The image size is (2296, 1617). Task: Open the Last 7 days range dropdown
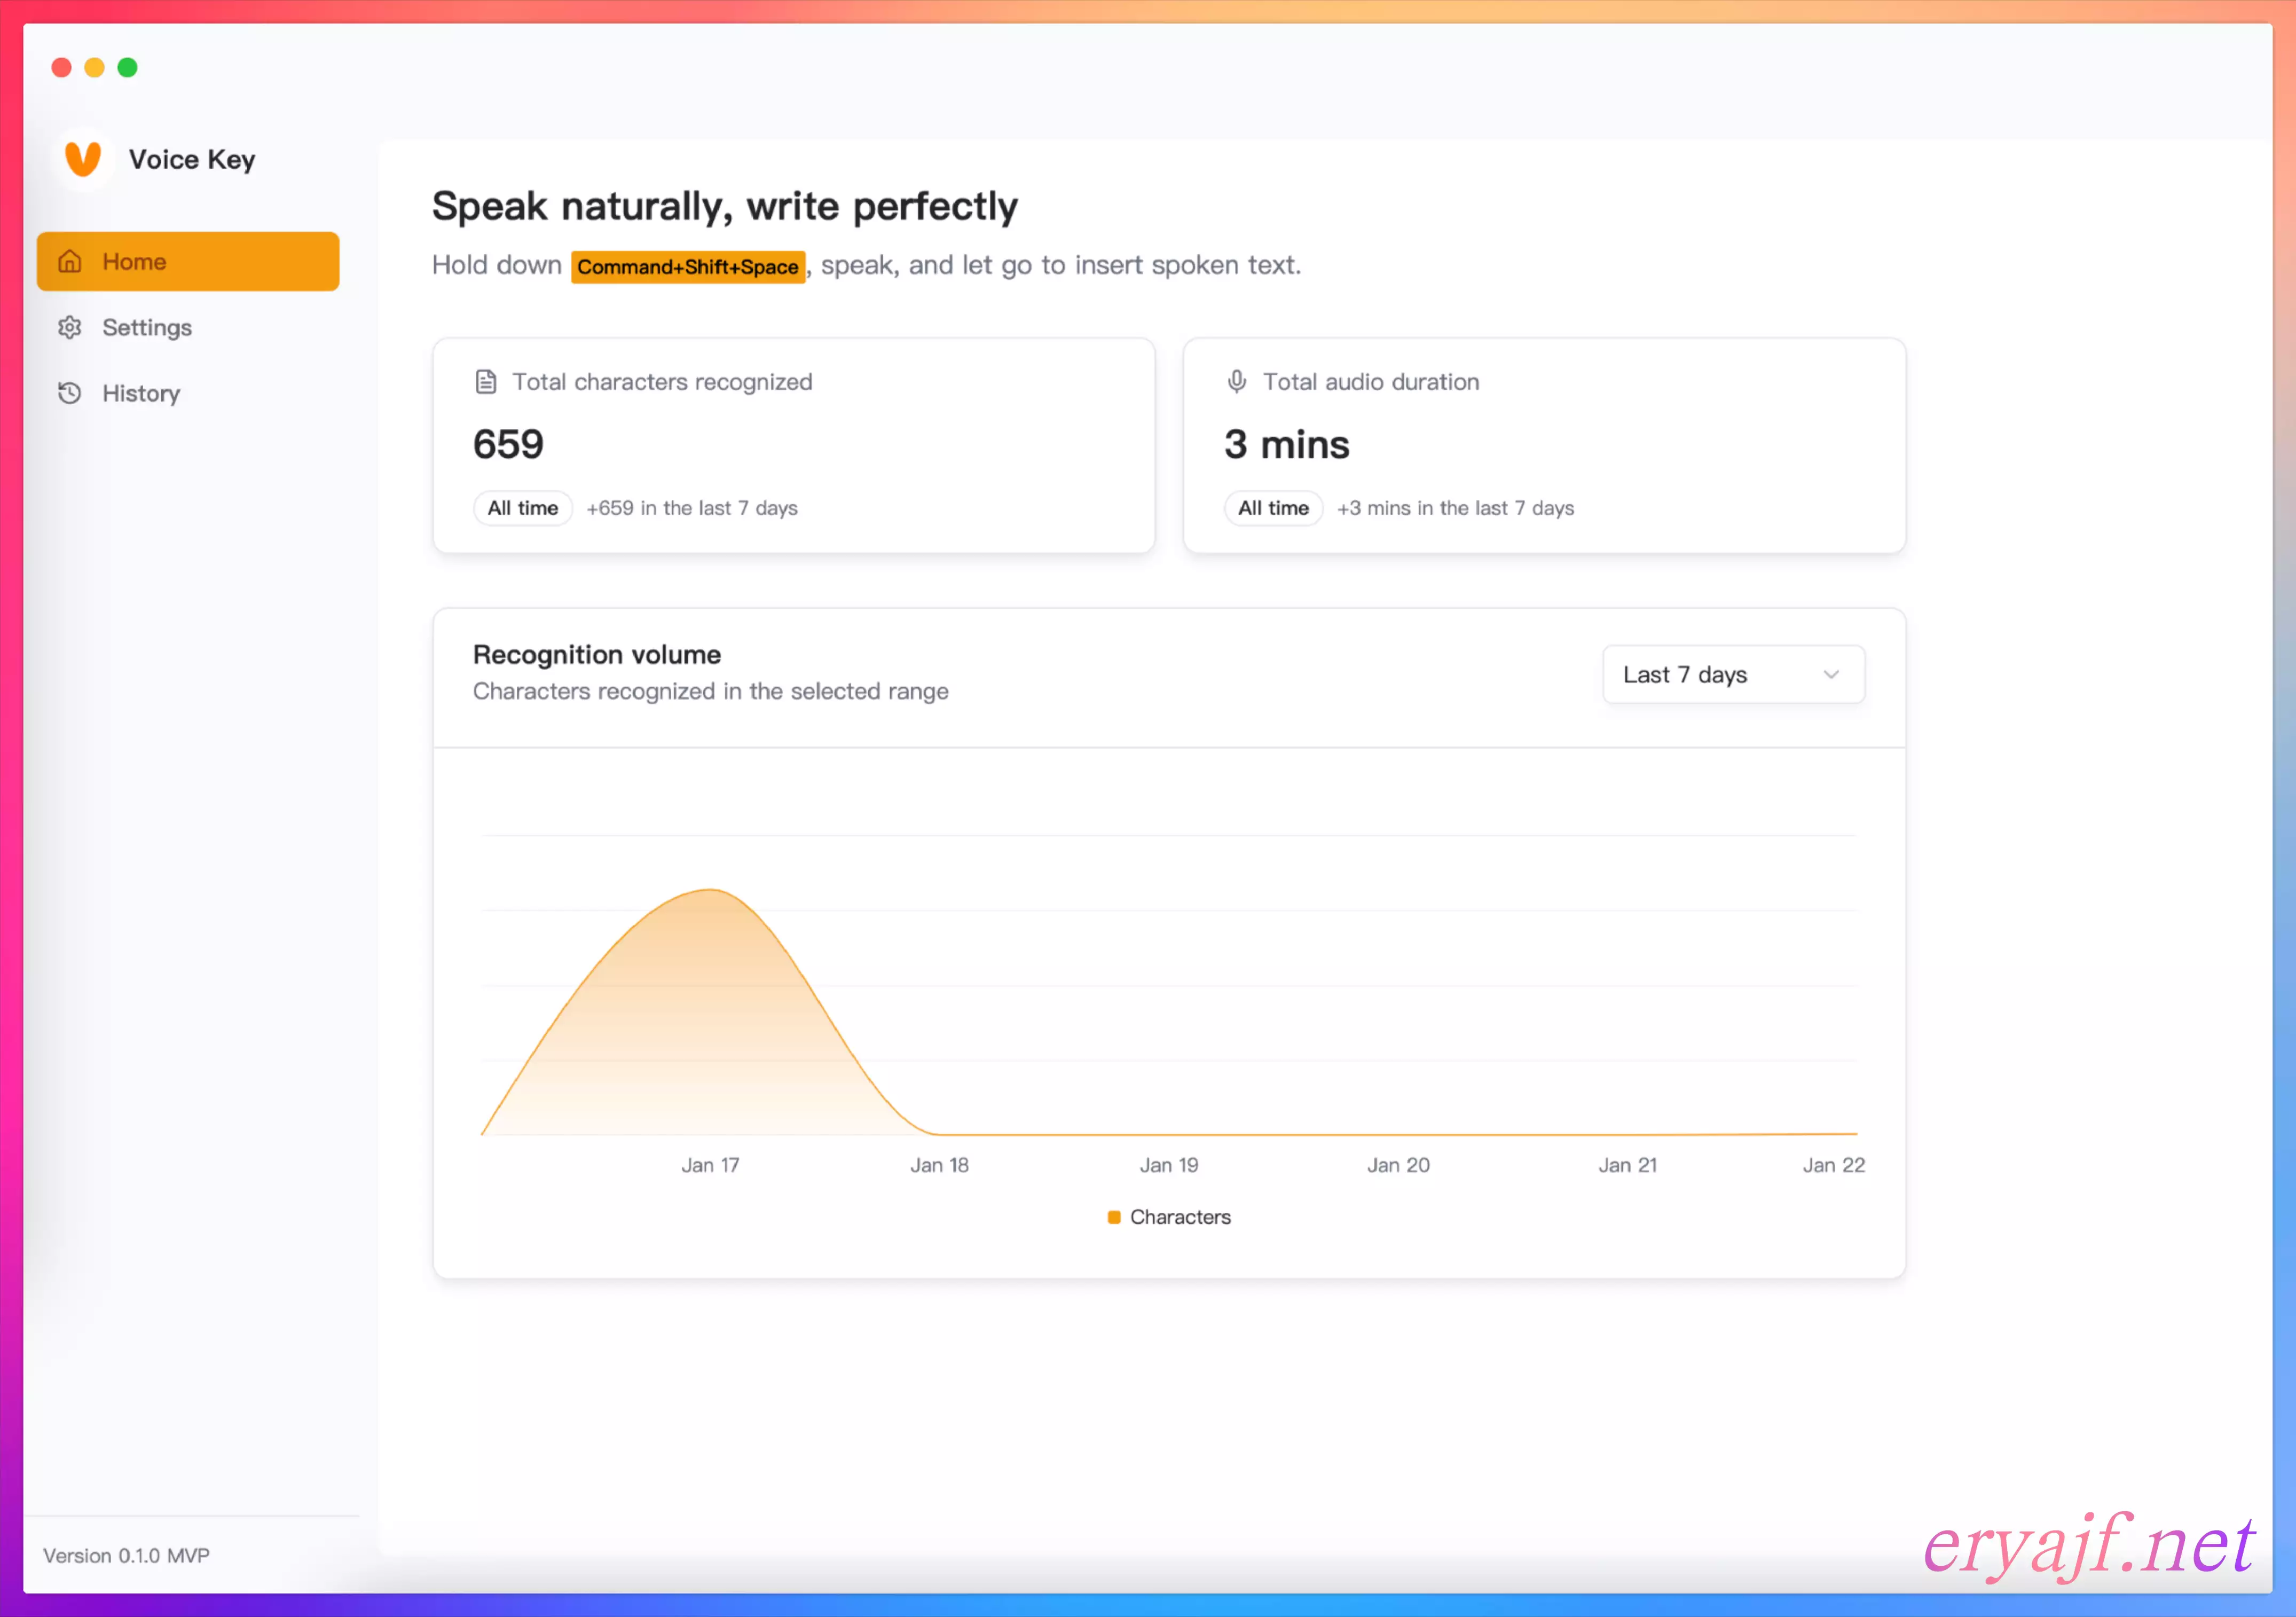(x=1732, y=675)
